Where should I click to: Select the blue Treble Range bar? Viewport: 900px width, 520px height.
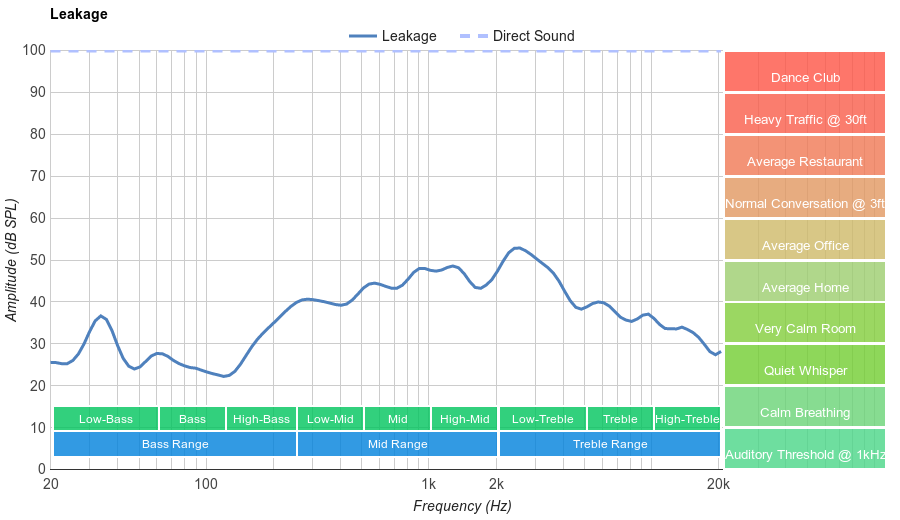point(609,444)
